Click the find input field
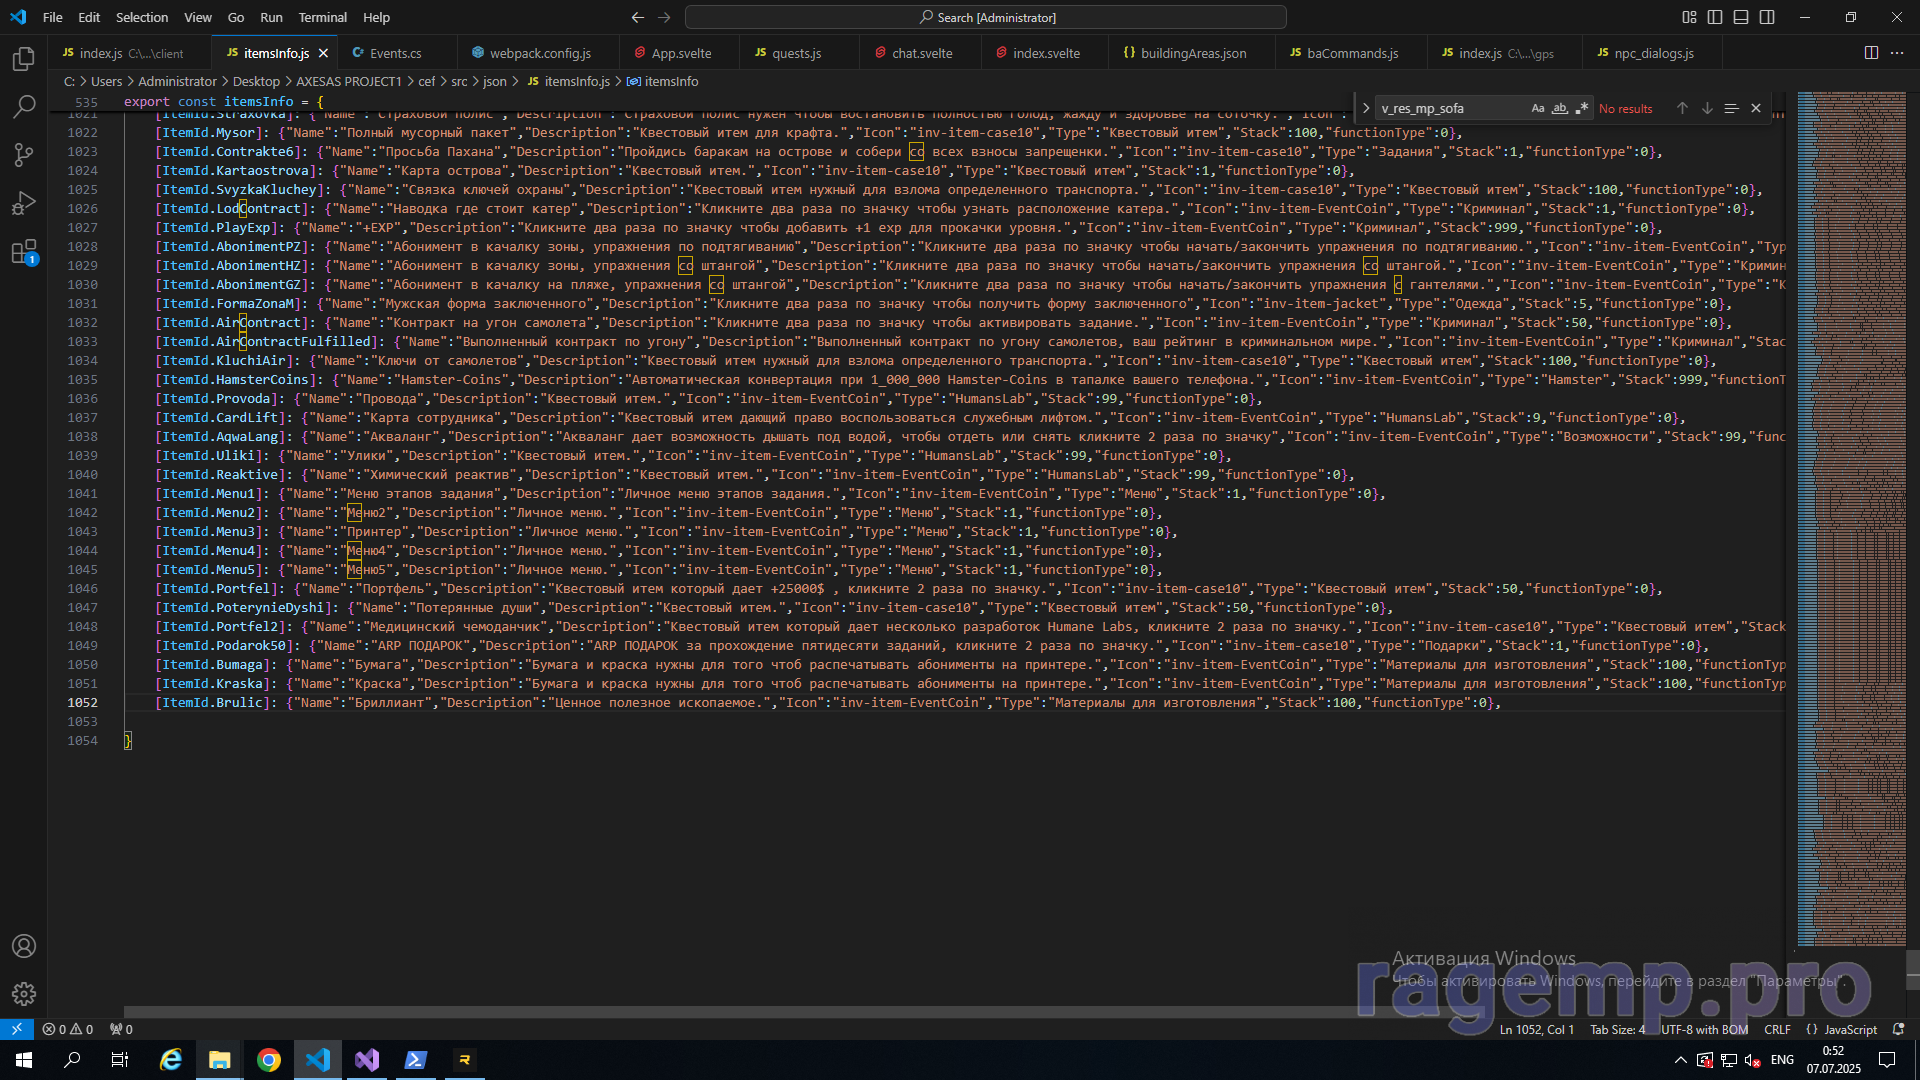The height and width of the screenshot is (1080, 1920). 1450,108
